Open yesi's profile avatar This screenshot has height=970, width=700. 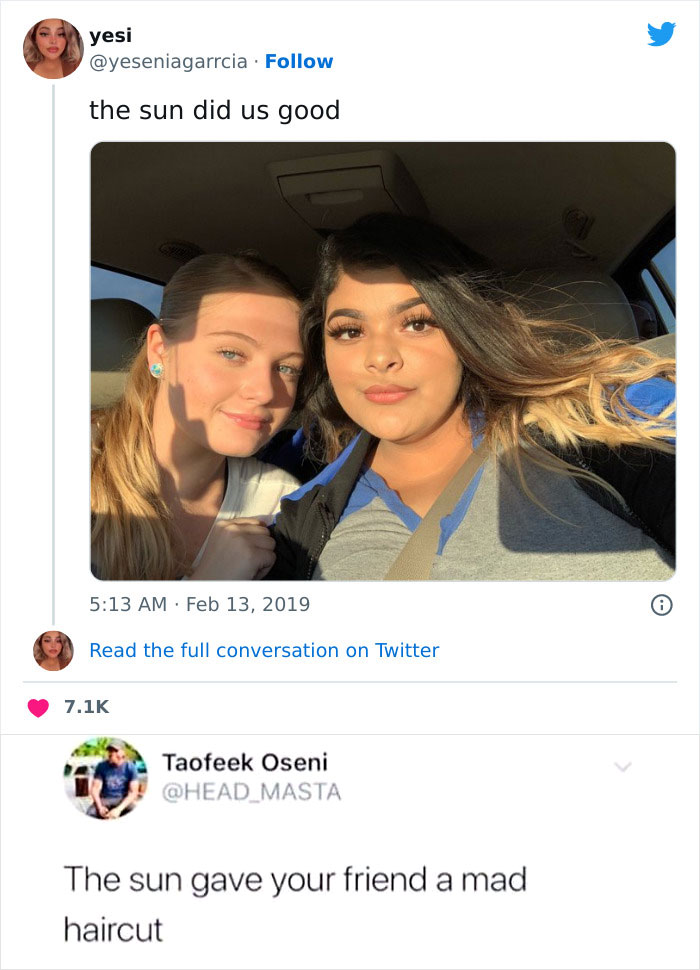point(53,48)
